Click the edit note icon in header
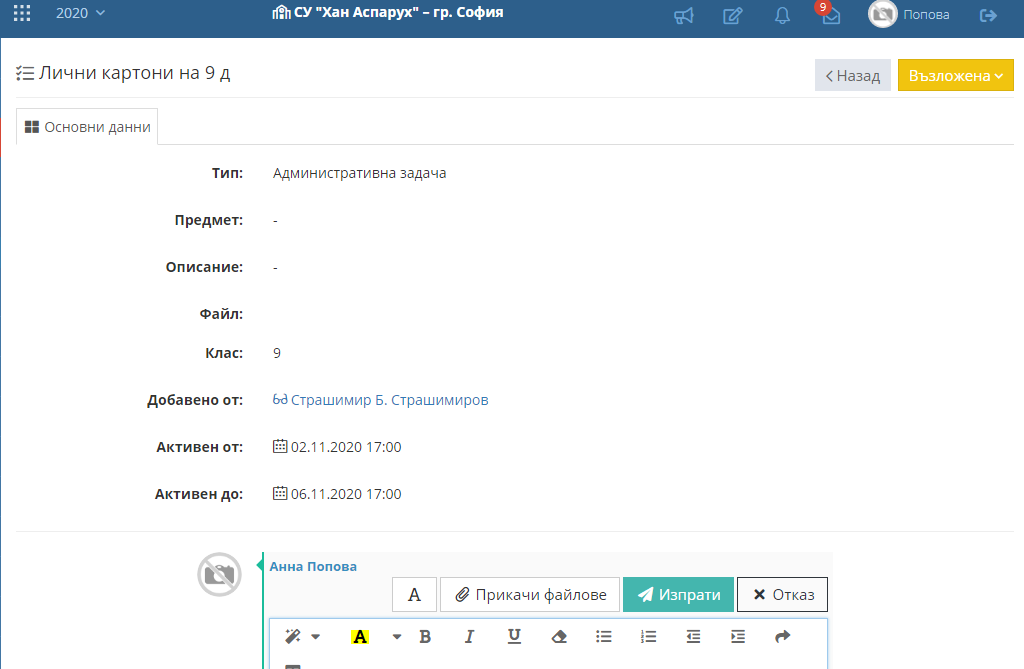Viewport: 1024px width, 669px height. tap(733, 15)
